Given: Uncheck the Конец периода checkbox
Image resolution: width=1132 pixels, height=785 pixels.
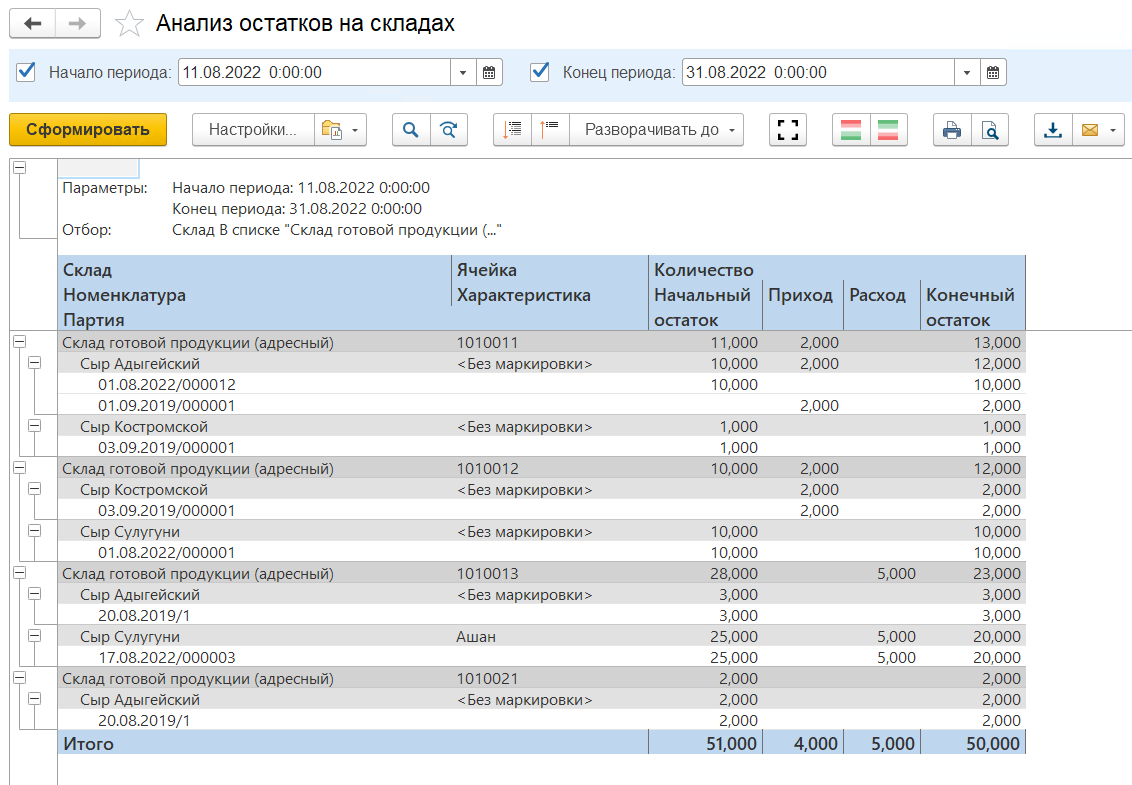Looking at the screenshot, I should click(540, 72).
